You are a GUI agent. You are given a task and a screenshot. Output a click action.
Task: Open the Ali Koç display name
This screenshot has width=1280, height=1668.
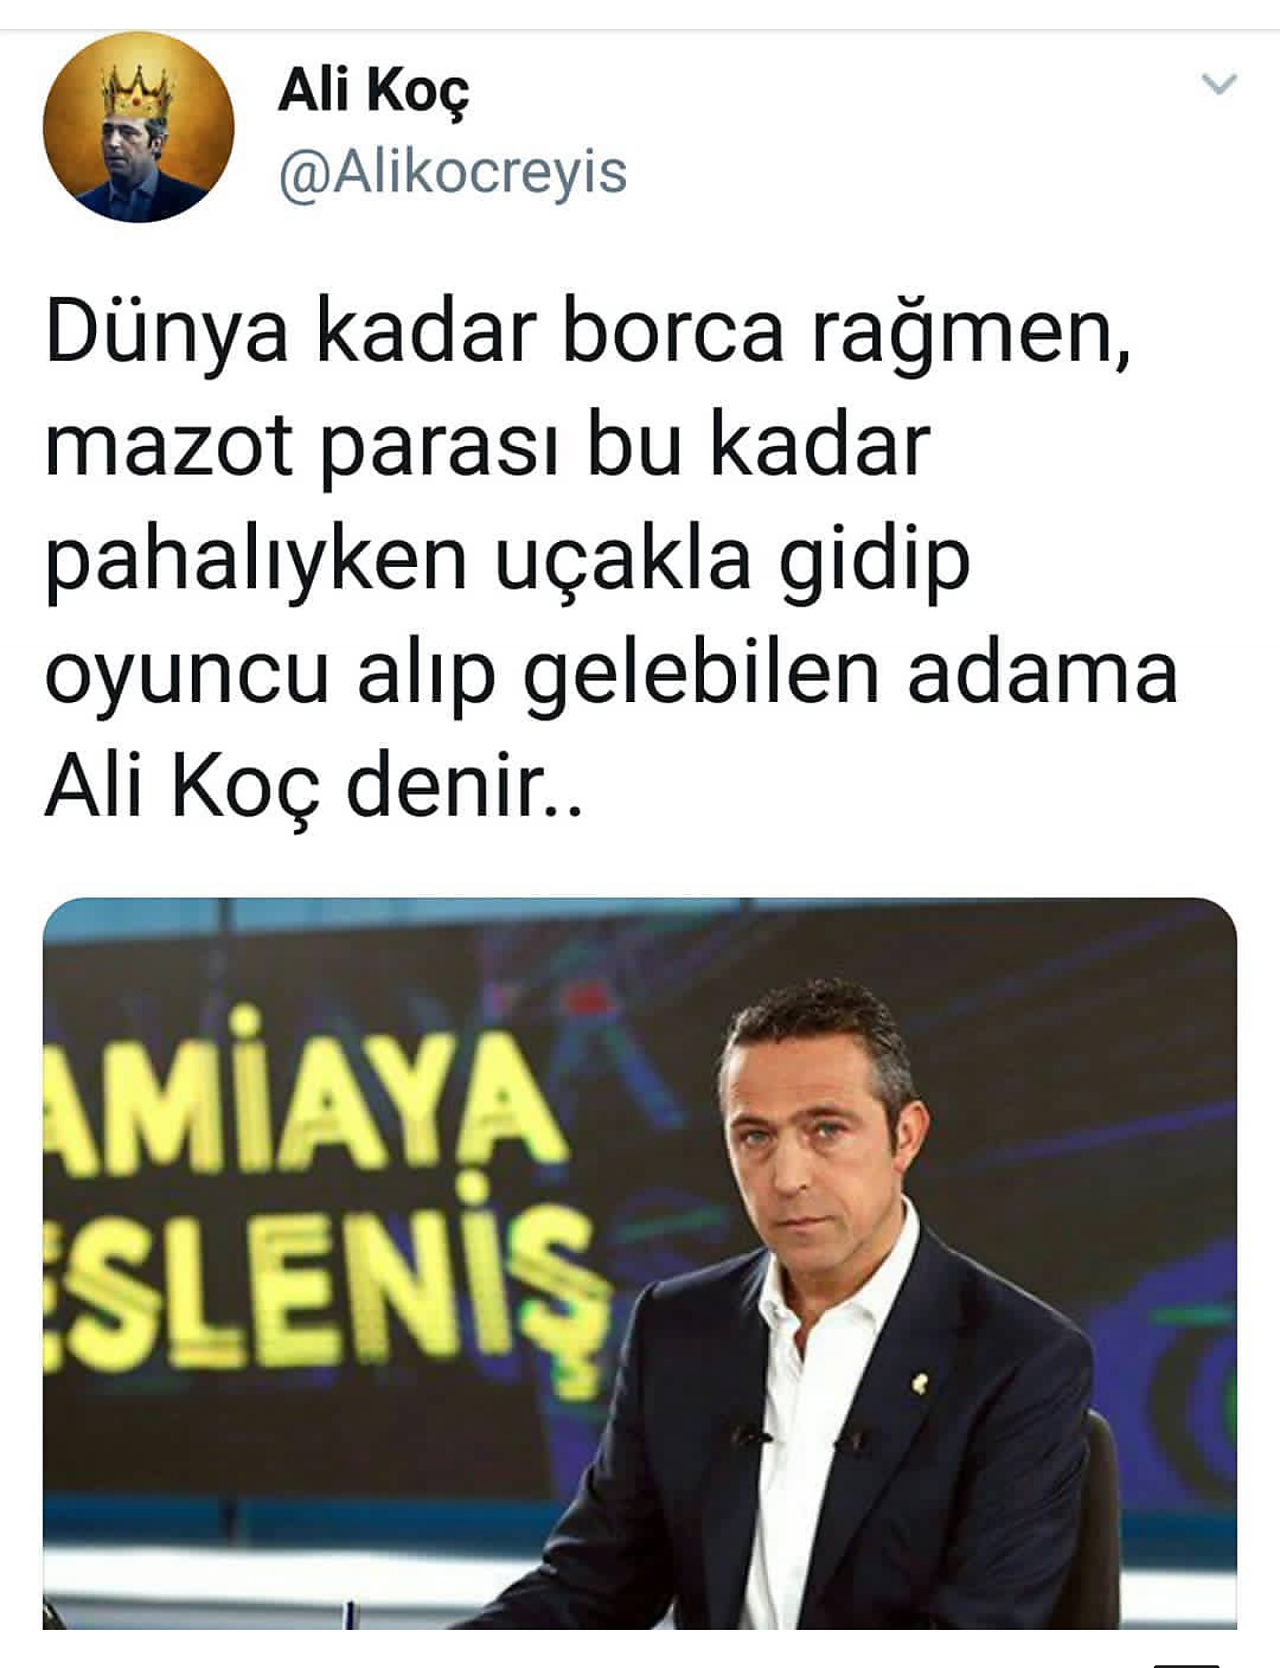[374, 93]
